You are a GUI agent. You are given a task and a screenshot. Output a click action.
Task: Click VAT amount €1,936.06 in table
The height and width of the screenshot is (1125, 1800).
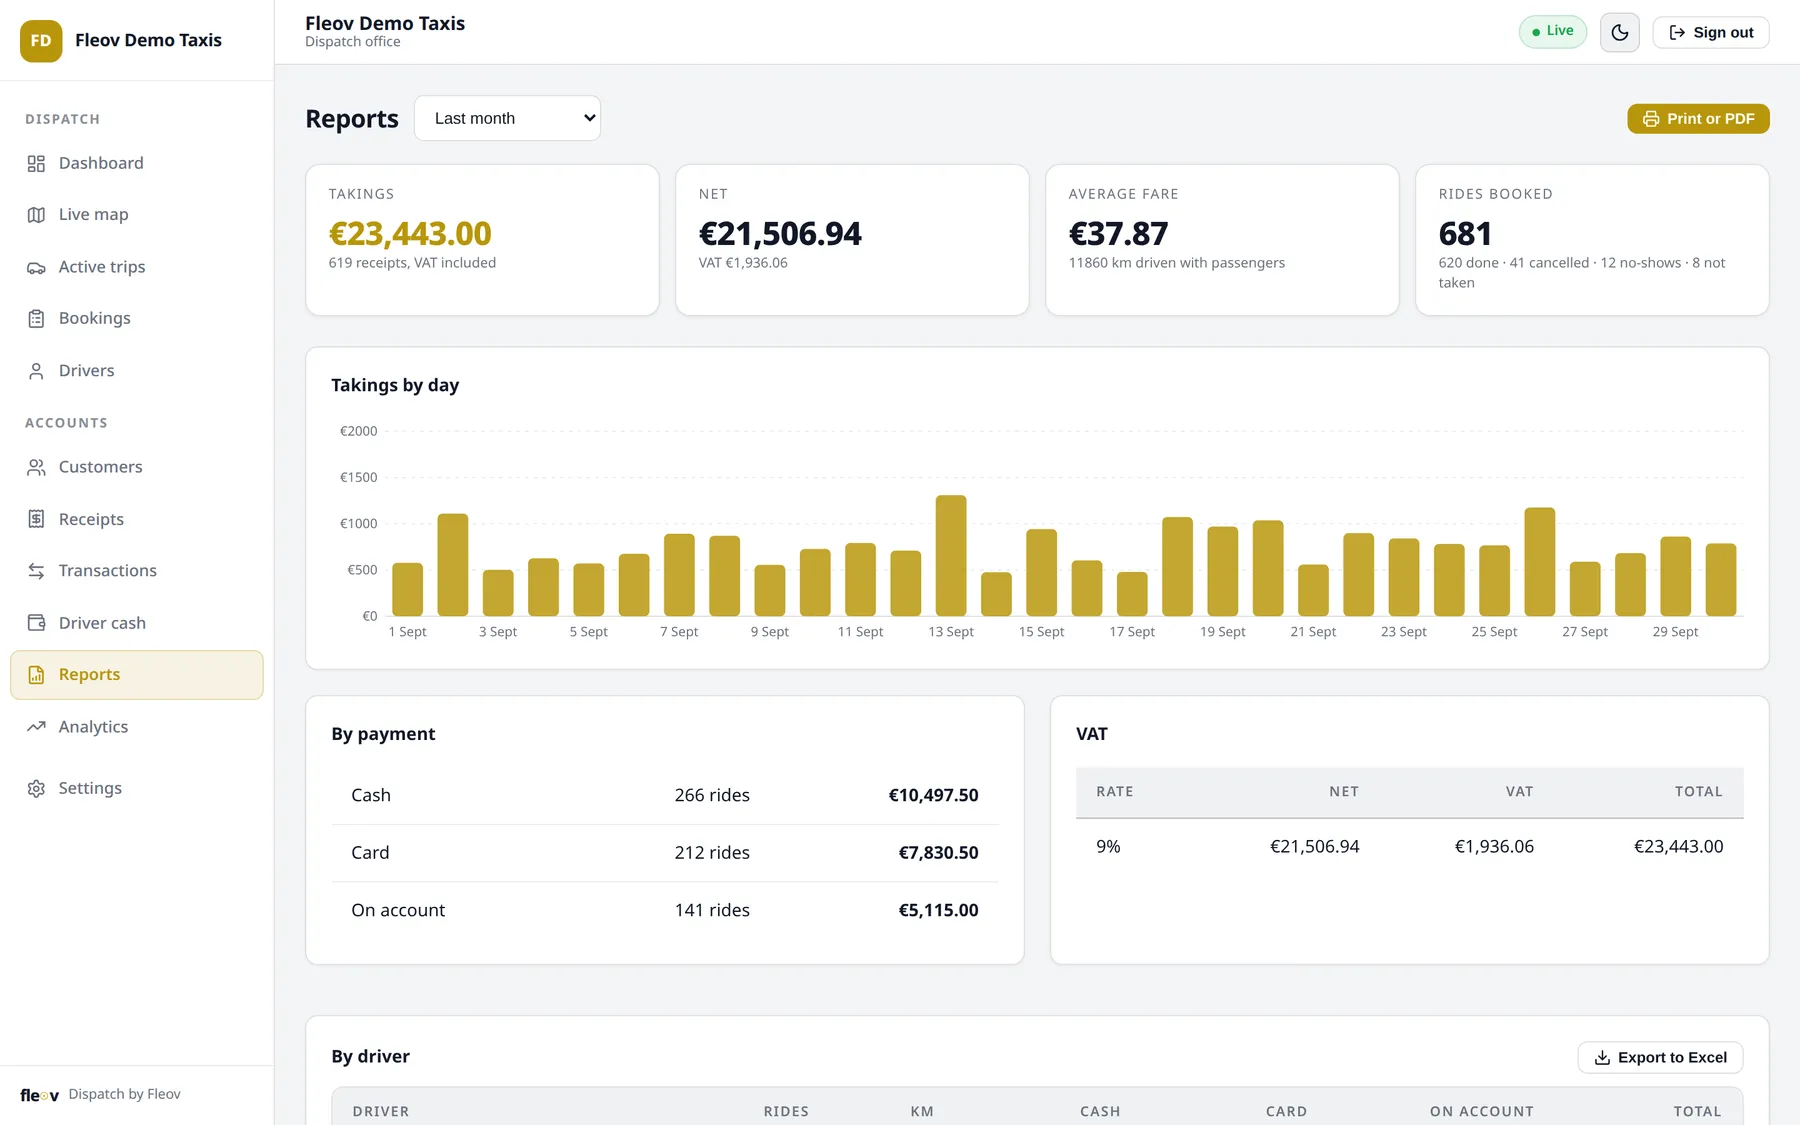1494,846
